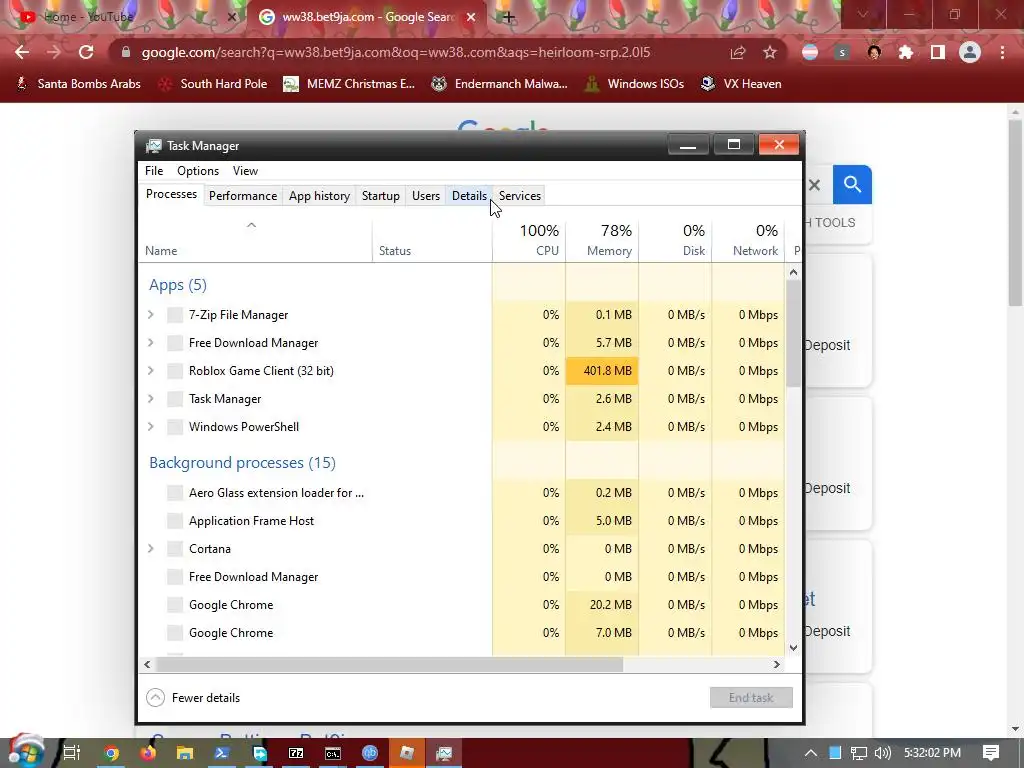The width and height of the screenshot is (1024, 768).
Task: Switch to the Home - YouTube tab
Action: click(x=124, y=17)
